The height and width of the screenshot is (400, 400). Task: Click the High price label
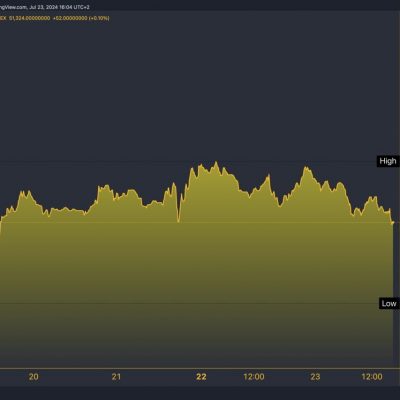pos(388,161)
